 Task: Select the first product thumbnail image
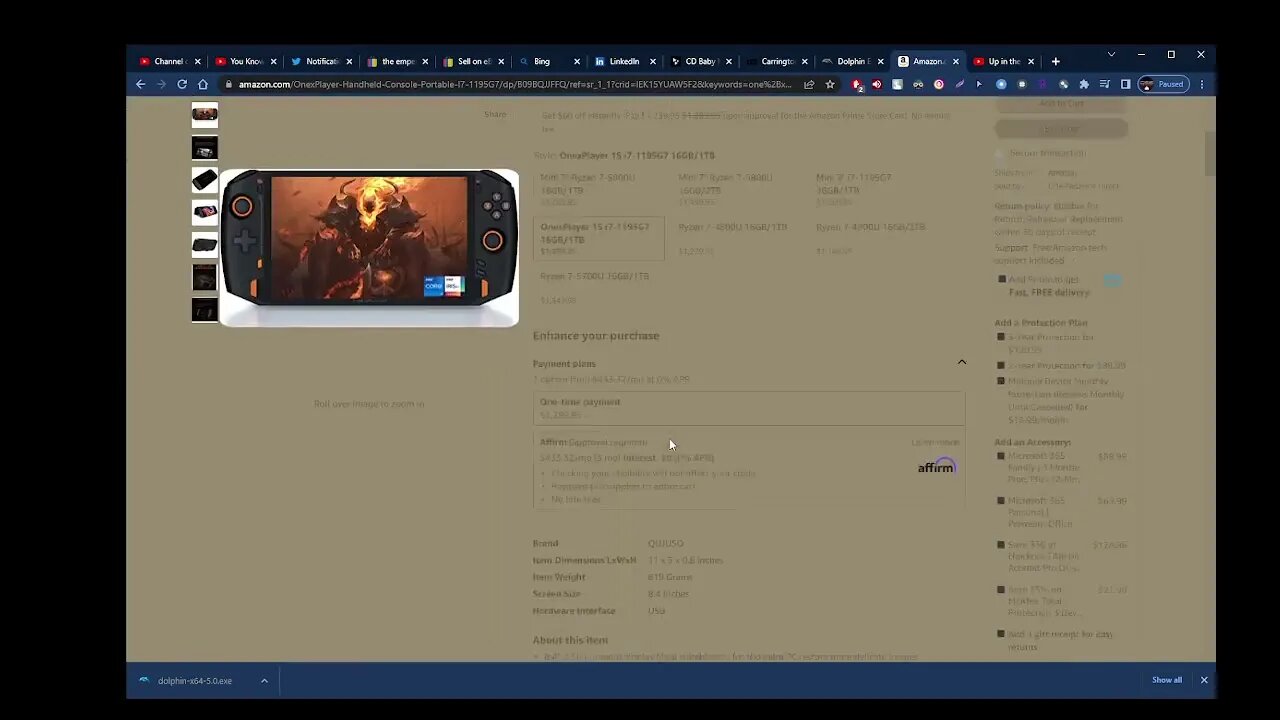pyautogui.click(x=205, y=114)
